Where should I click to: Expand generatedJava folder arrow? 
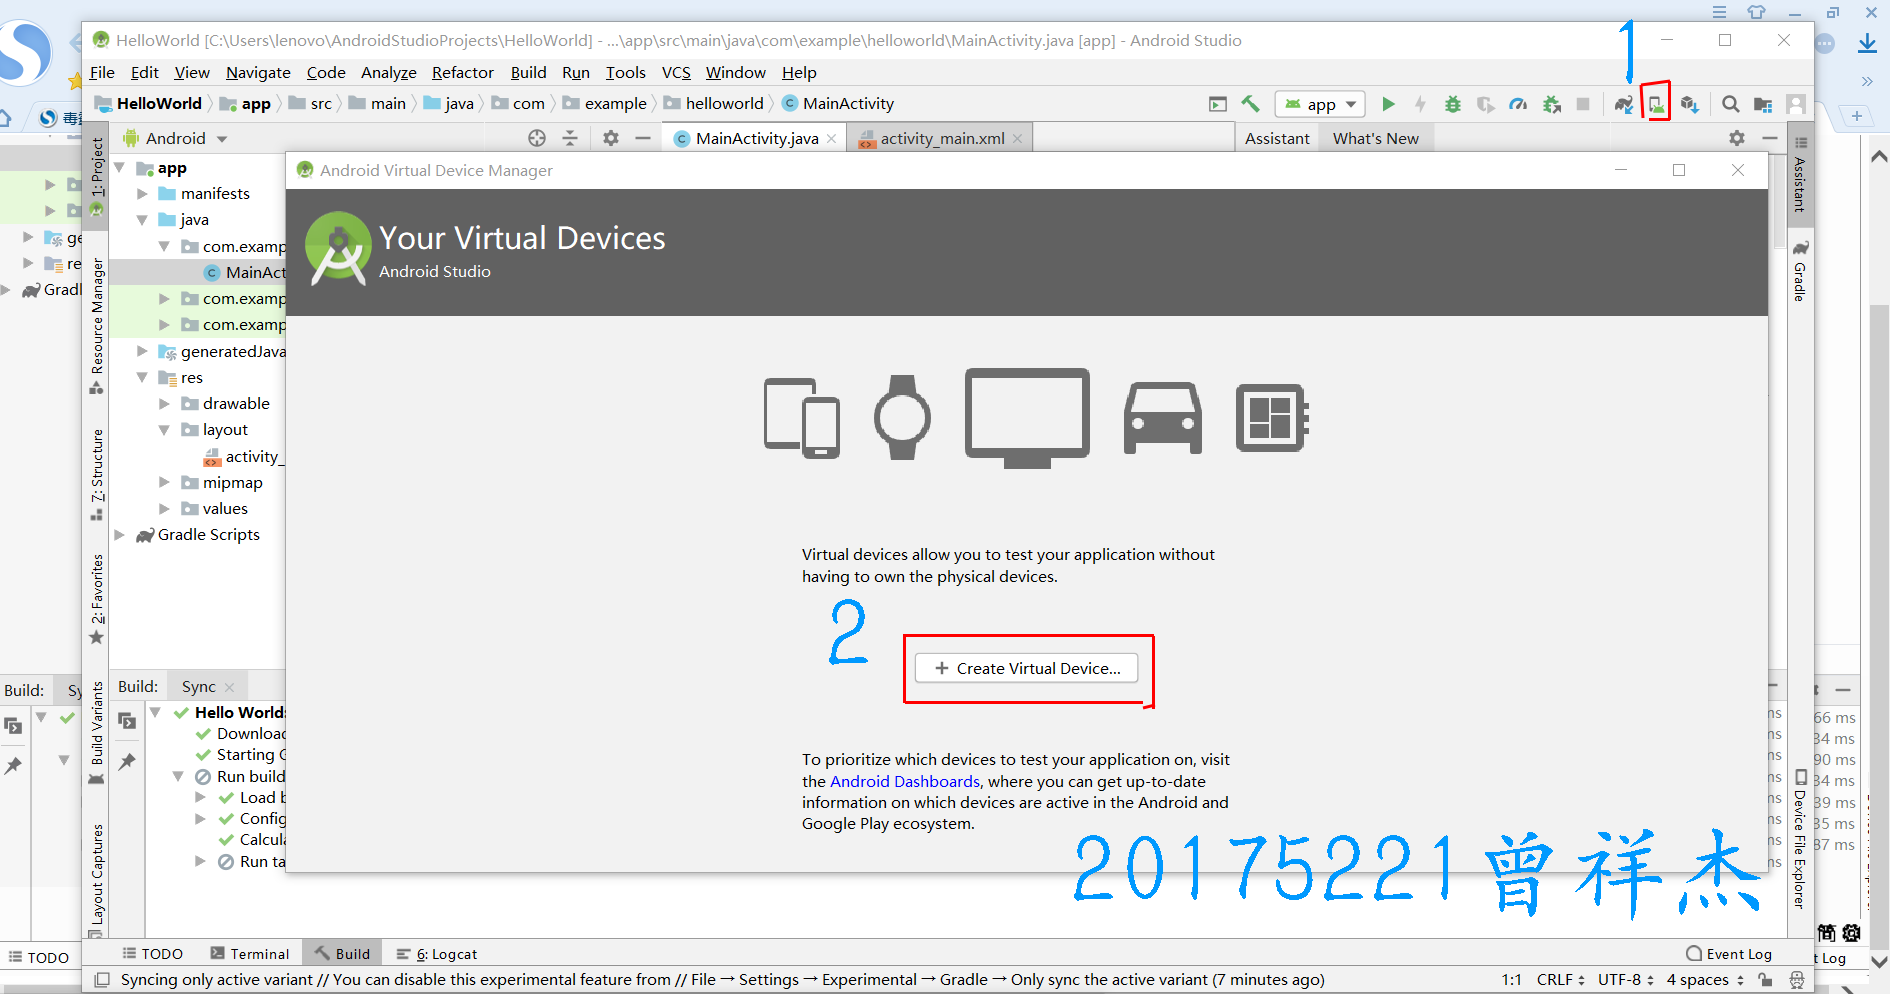[x=142, y=352]
